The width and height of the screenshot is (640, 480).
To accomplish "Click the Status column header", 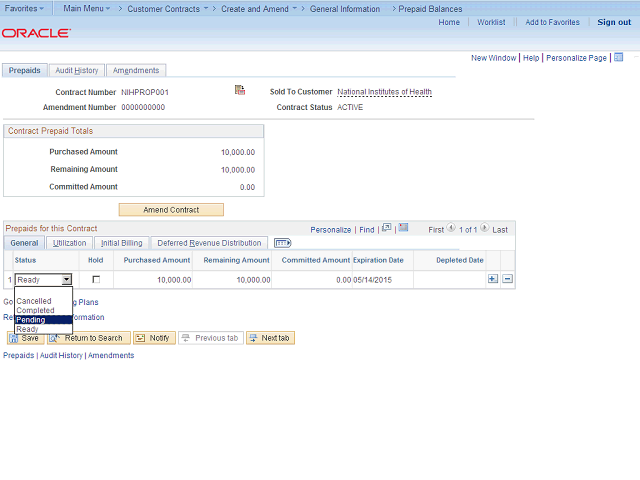I will pos(25,260).
